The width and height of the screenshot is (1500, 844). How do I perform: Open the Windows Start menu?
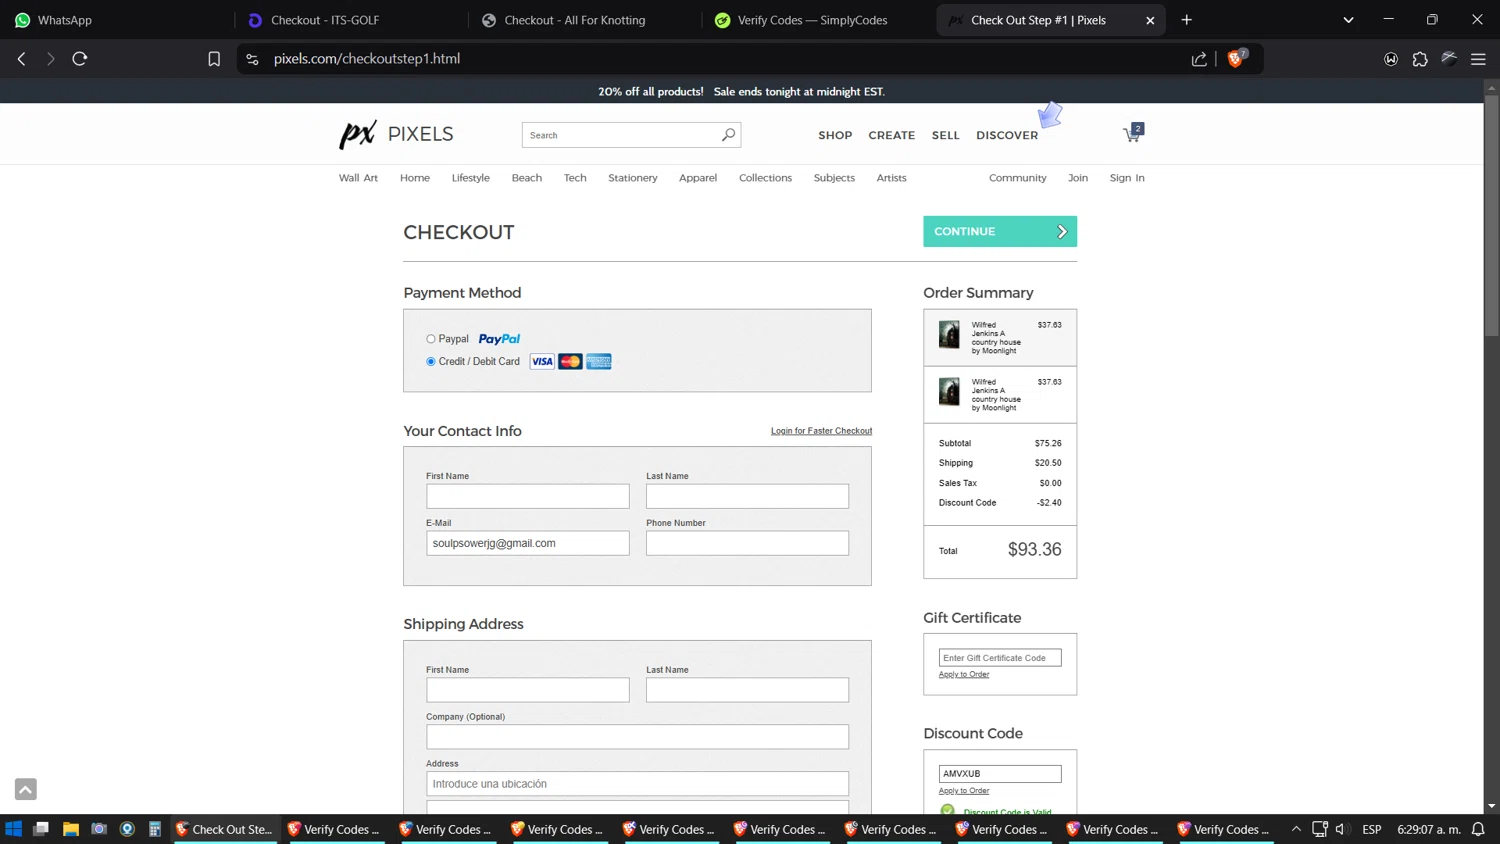click(x=14, y=829)
